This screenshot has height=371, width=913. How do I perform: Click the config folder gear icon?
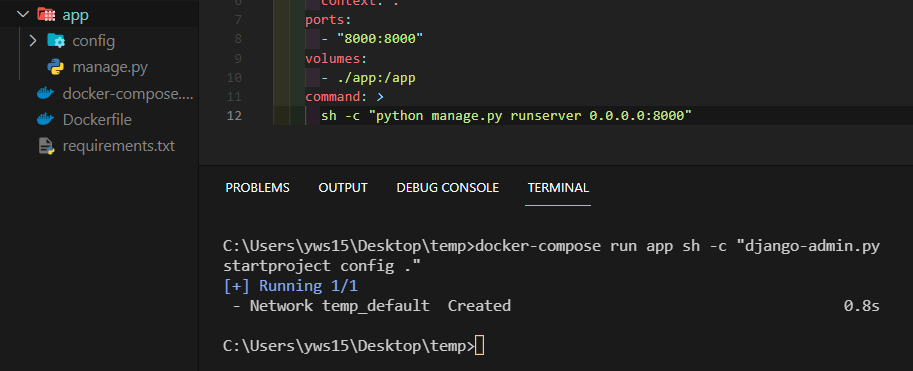pos(56,41)
